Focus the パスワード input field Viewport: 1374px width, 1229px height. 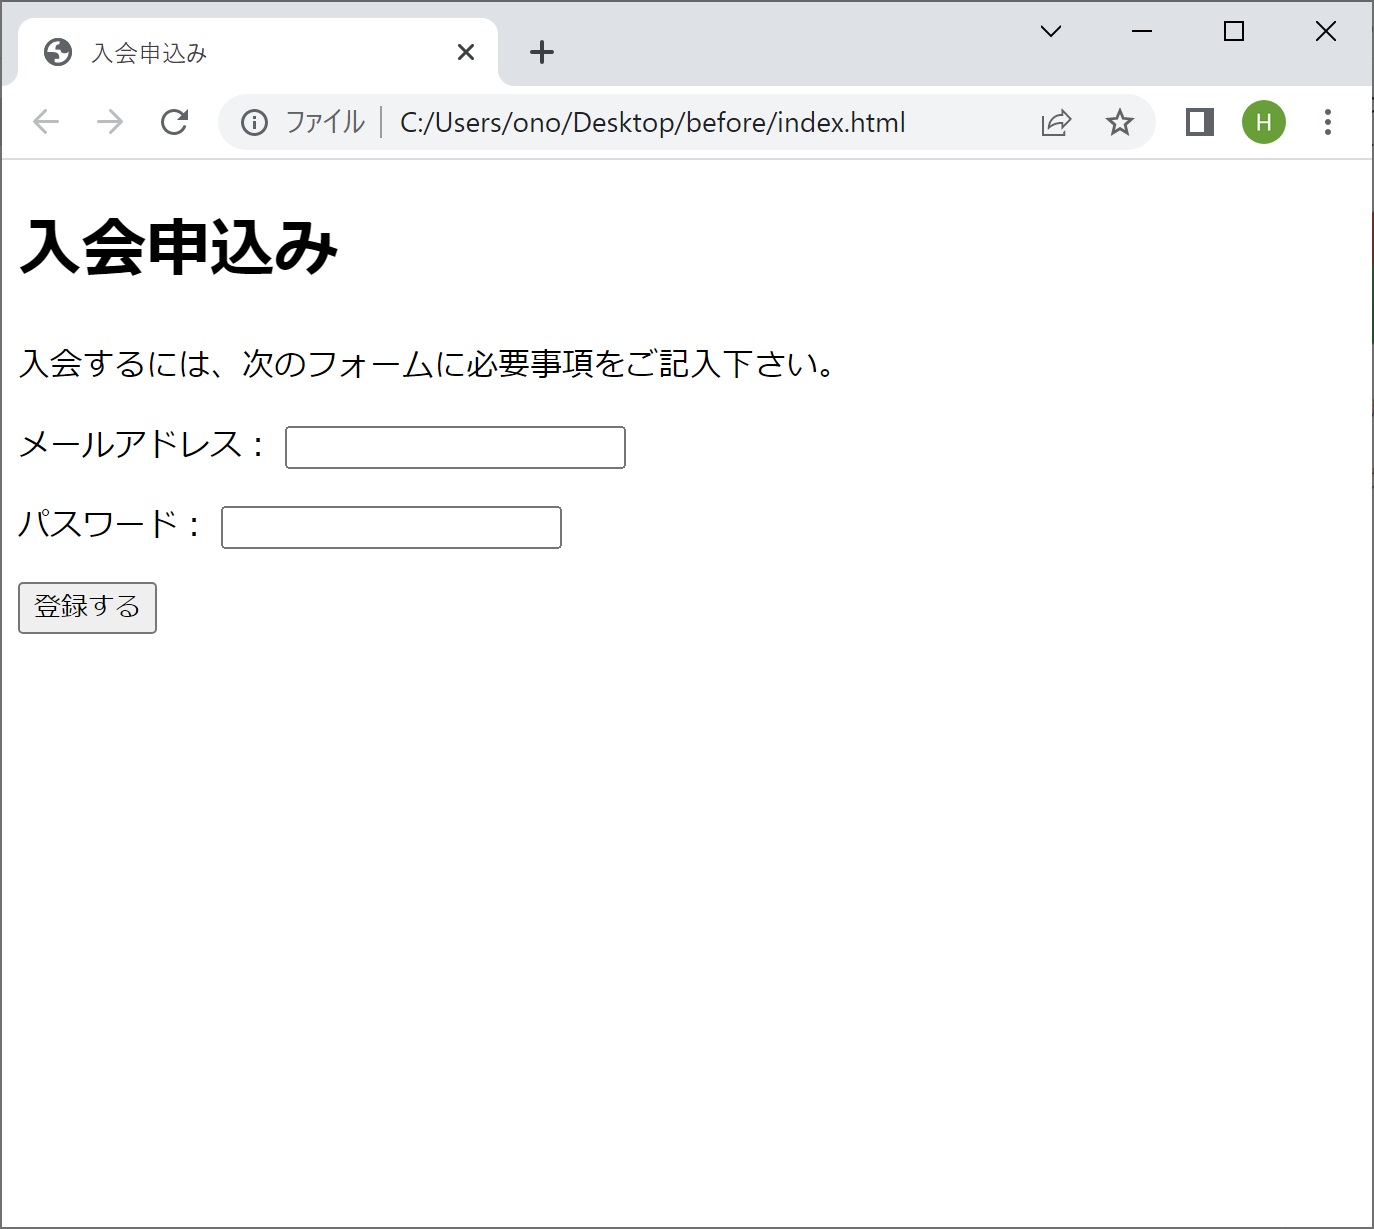[x=391, y=527]
